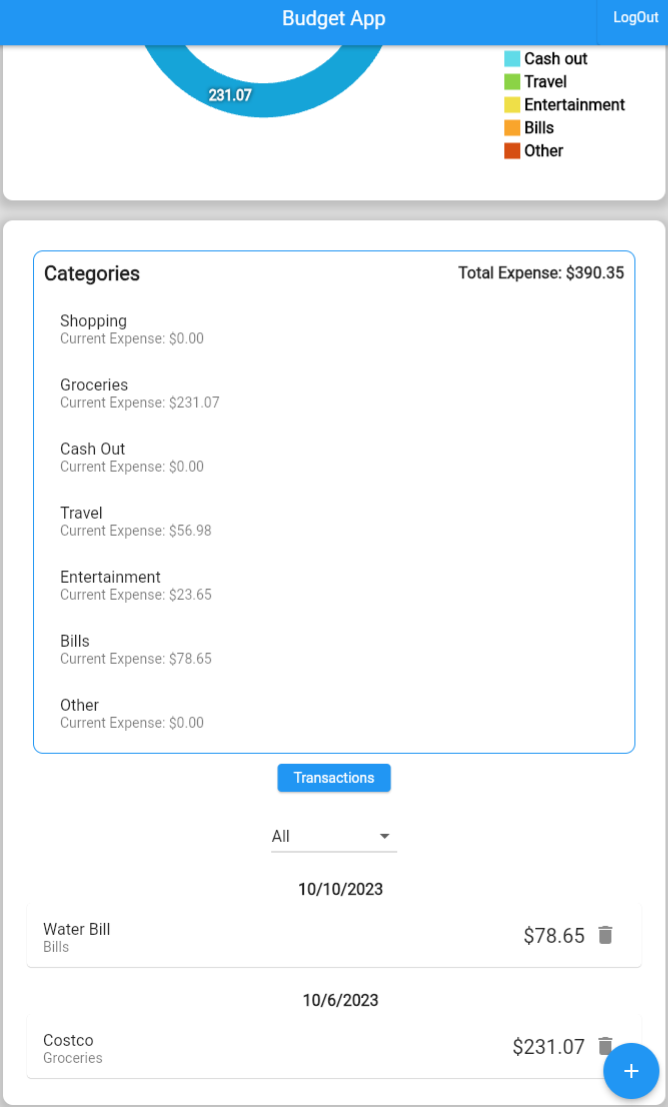Viewport: 668px width, 1107px height.
Task: Click the Budget App title bar
Action: pyautogui.click(x=333, y=17)
